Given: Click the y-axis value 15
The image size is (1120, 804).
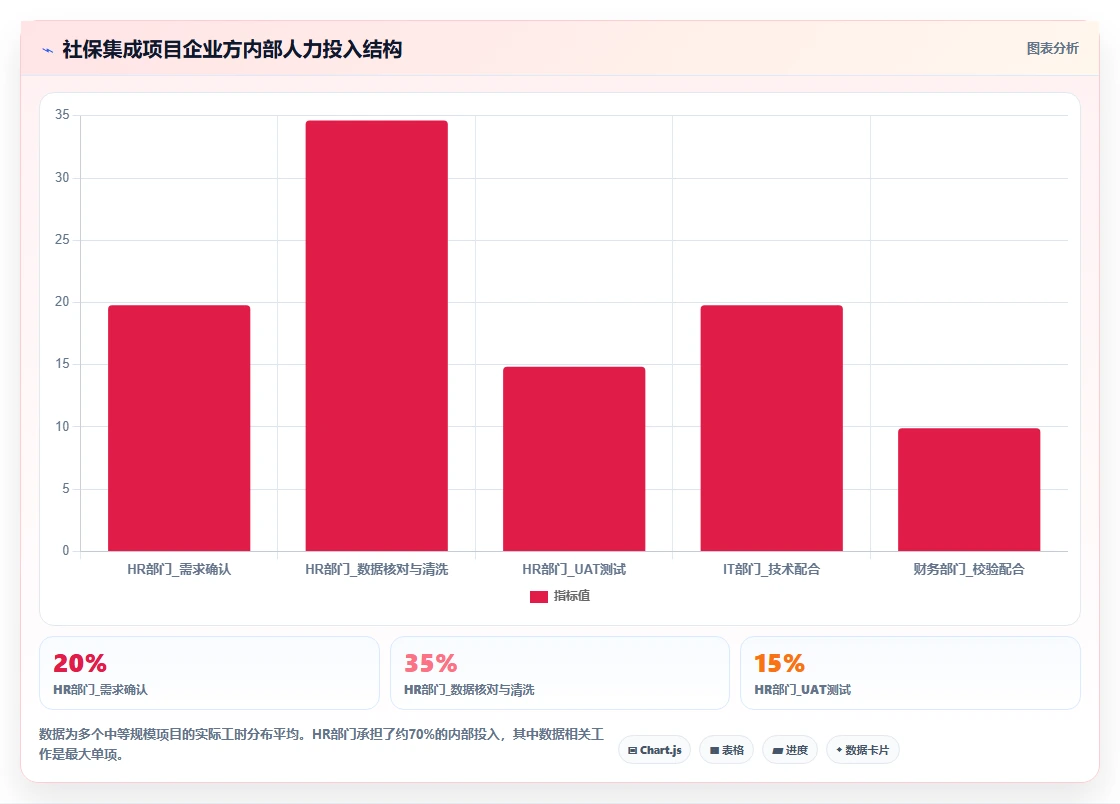Looking at the screenshot, I should coord(62,364).
